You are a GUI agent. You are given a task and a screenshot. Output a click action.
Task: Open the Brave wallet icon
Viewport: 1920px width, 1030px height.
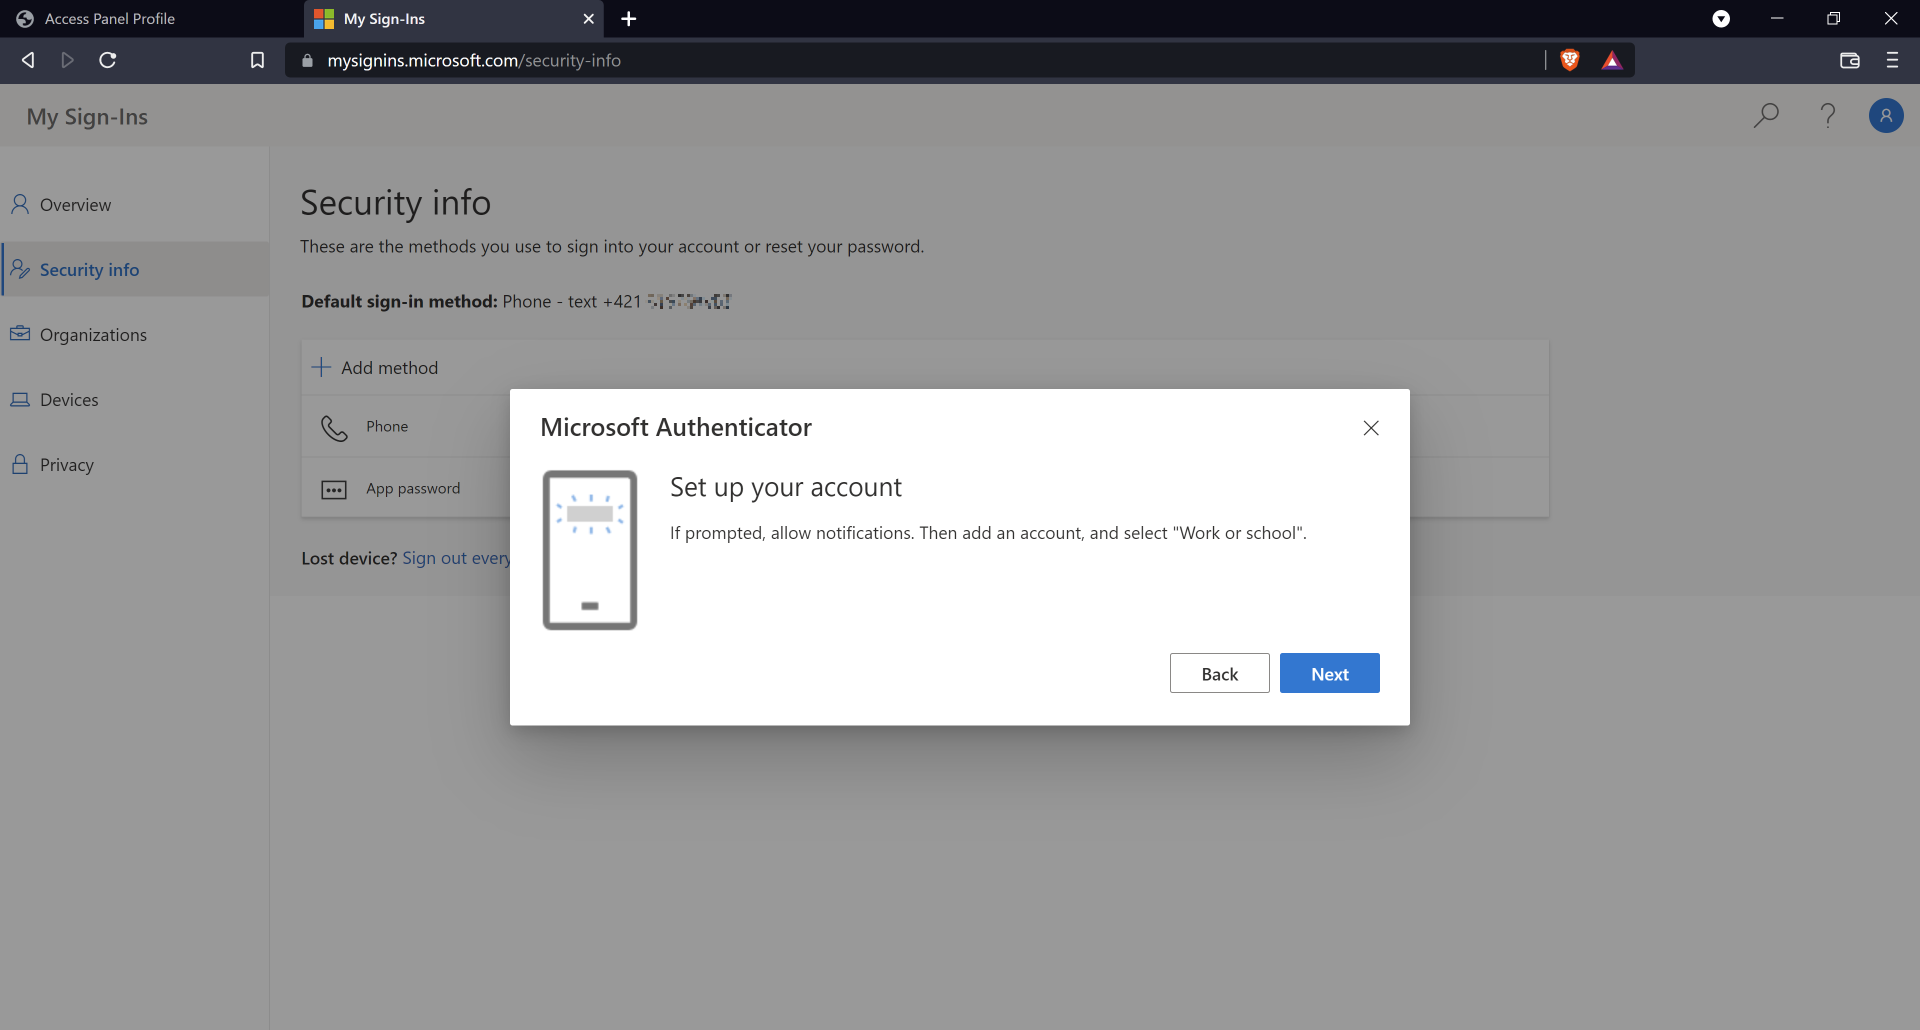pos(1849,61)
